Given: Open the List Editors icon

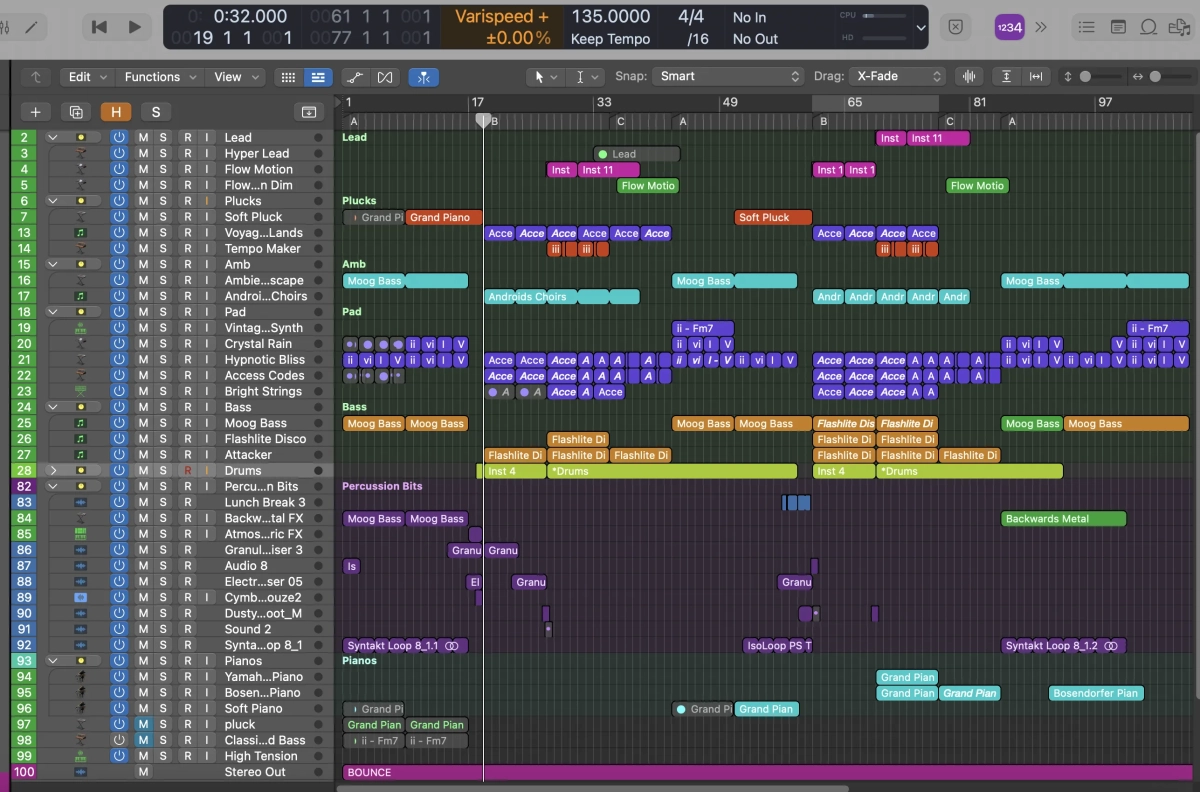Looking at the screenshot, I should (x=1086, y=27).
